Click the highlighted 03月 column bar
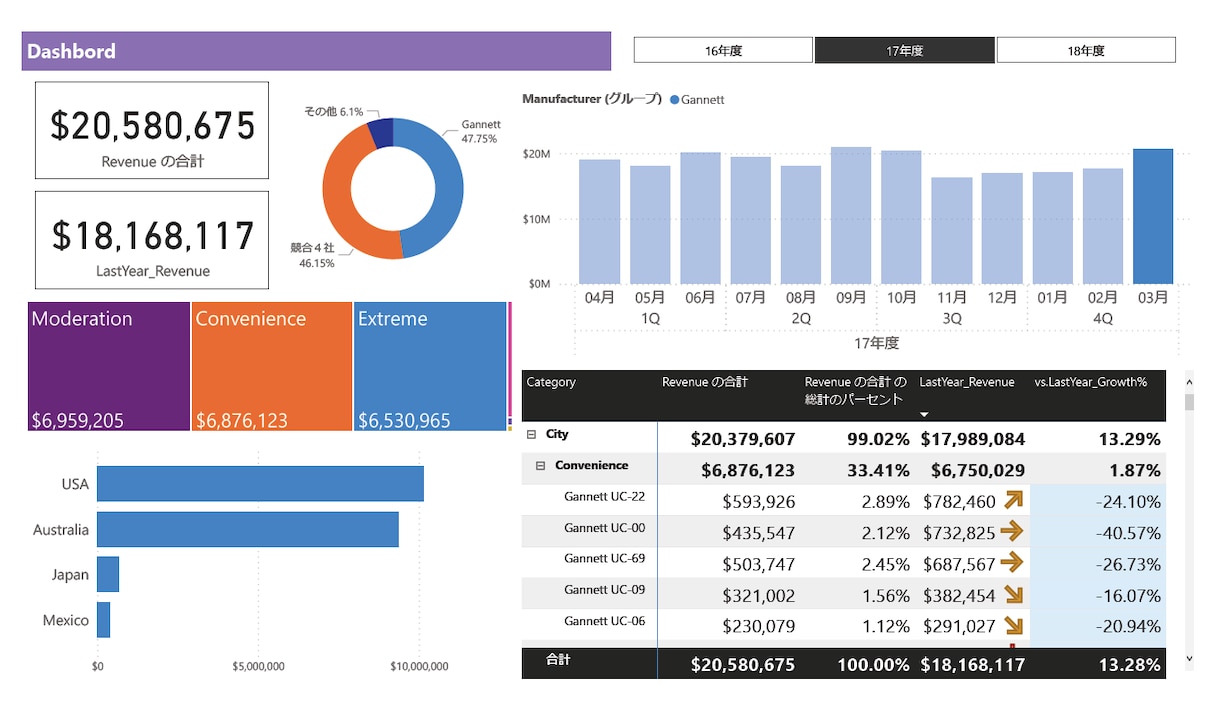Viewport: 1220px width, 705px height. pos(1153,216)
